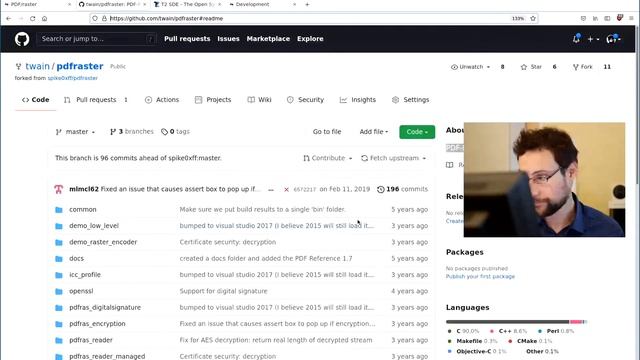This screenshot has height=360, width=640.
Task: Click Go to file button
Action: (x=327, y=132)
